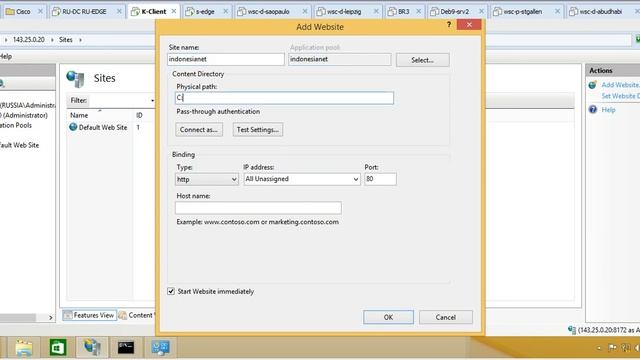The image size is (640, 360).
Task: Close the Add Website dialog
Action: click(469, 25)
